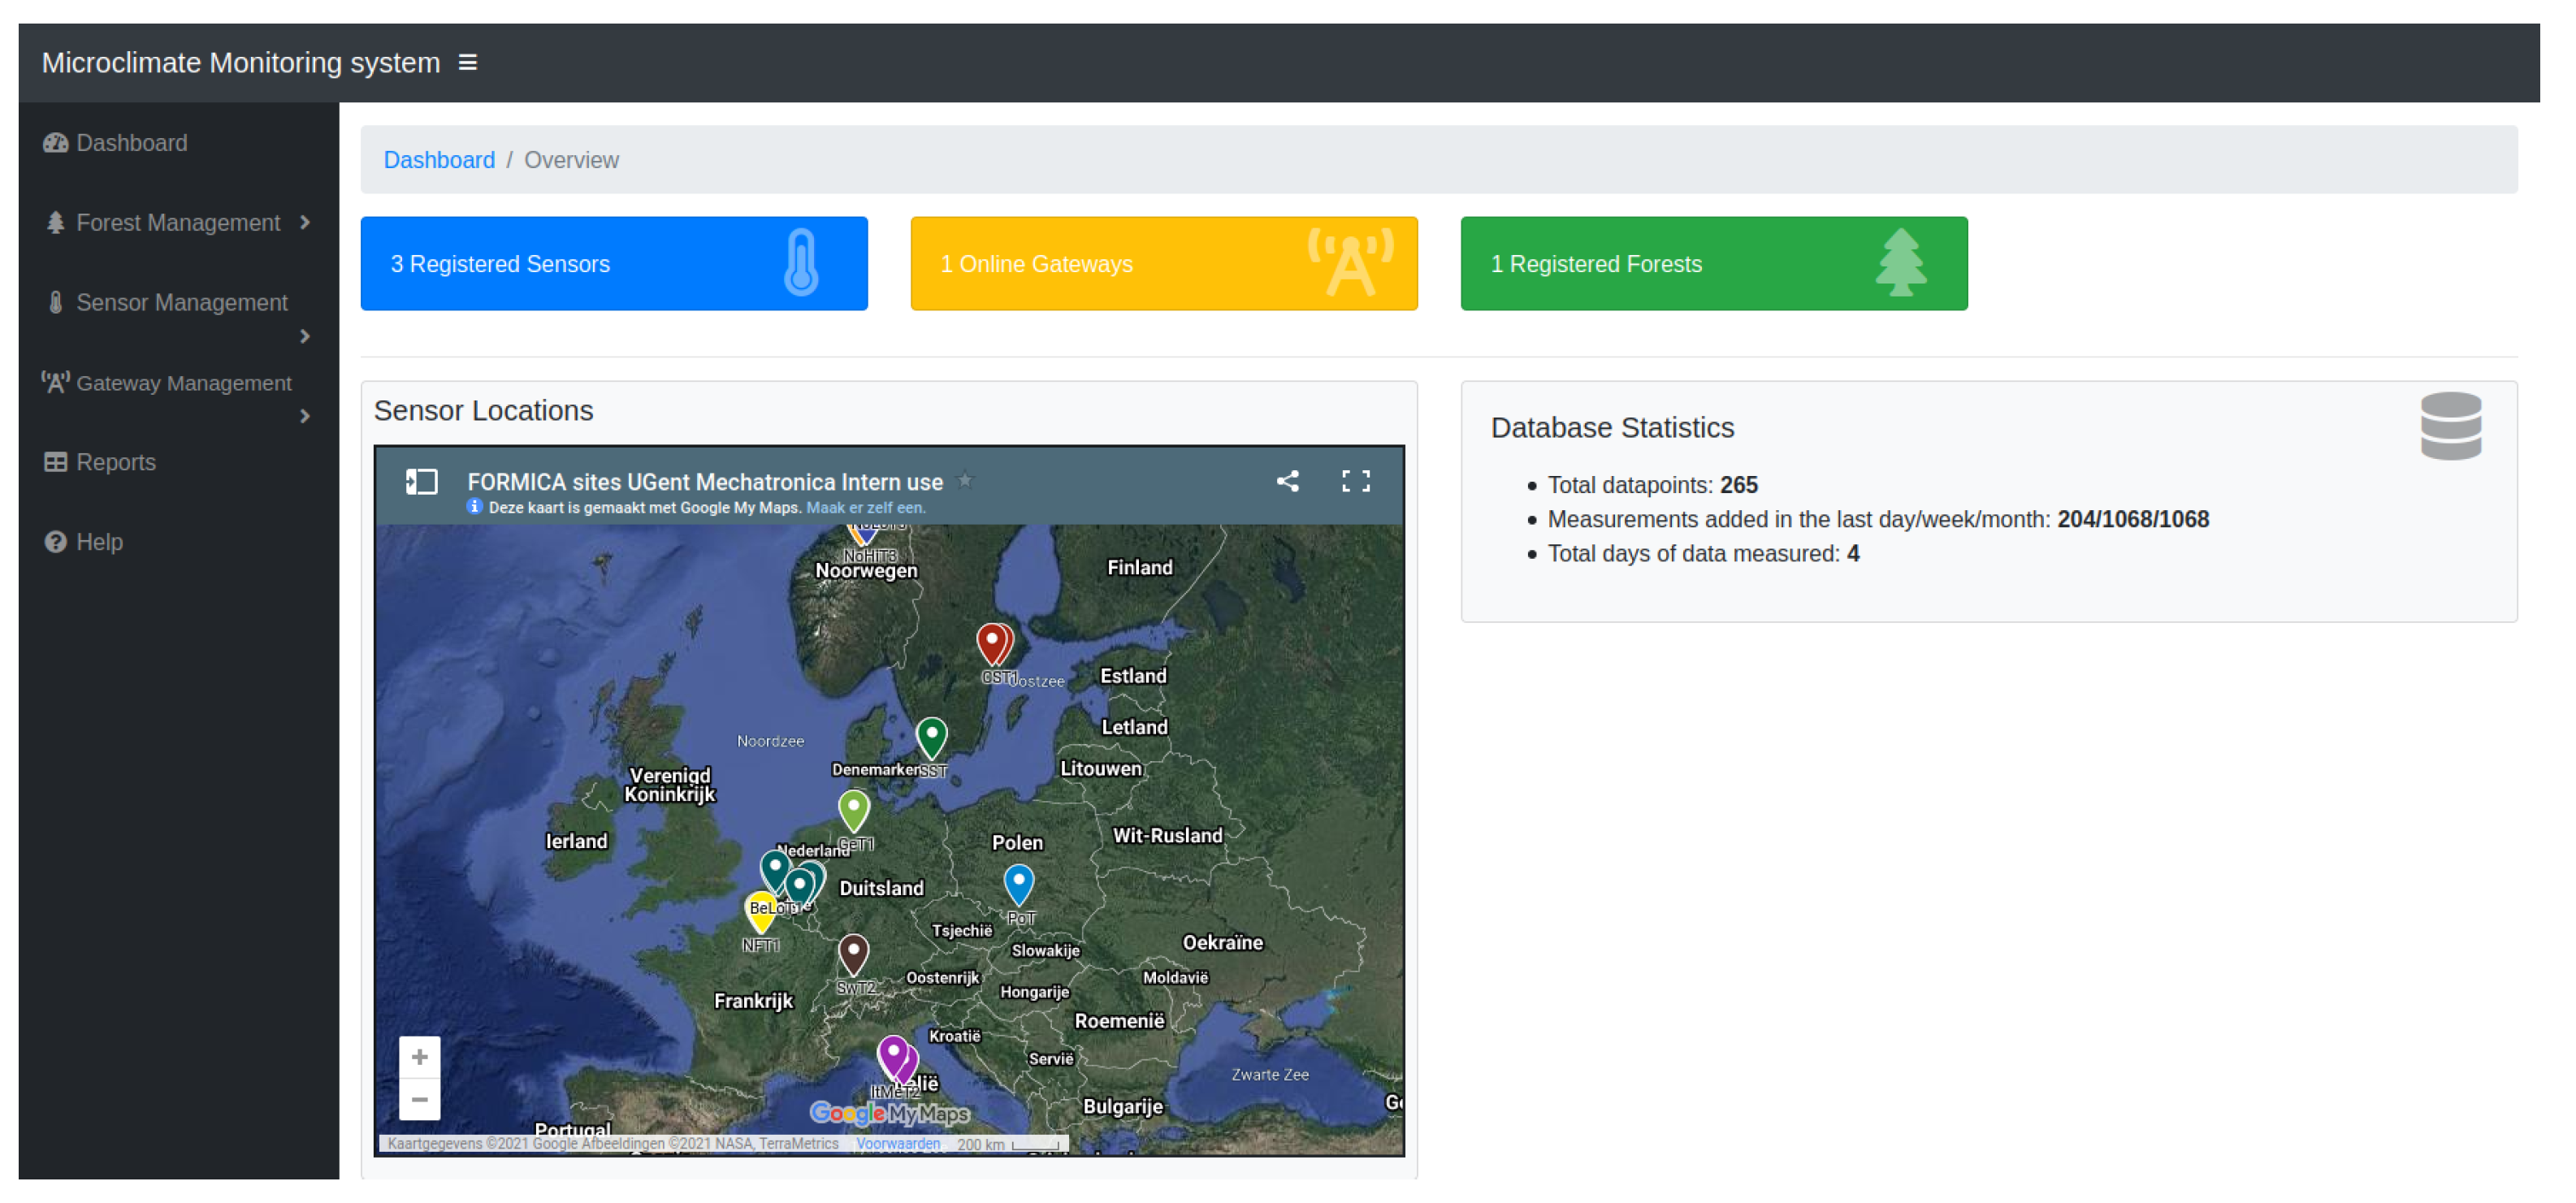Click the purple marker over Italy
The height and width of the screenshot is (1203, 2576).
click(892, 1053)
